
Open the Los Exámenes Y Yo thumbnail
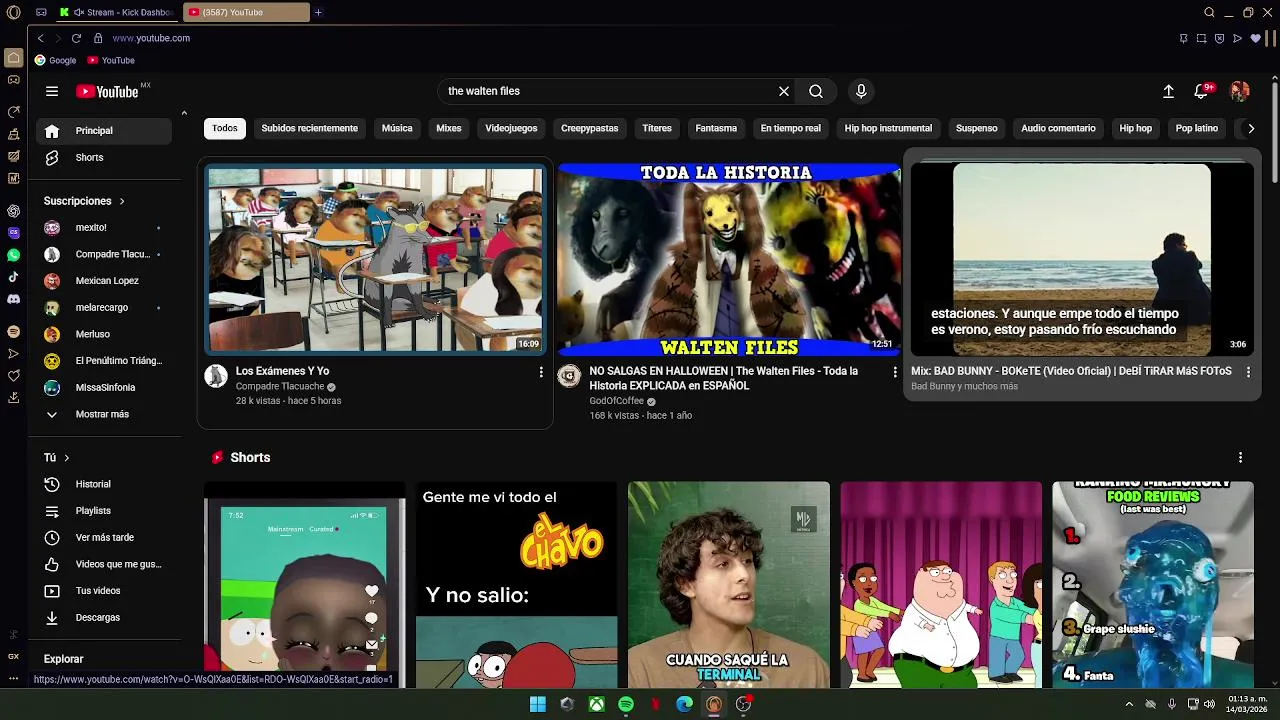tap(375, 259)
